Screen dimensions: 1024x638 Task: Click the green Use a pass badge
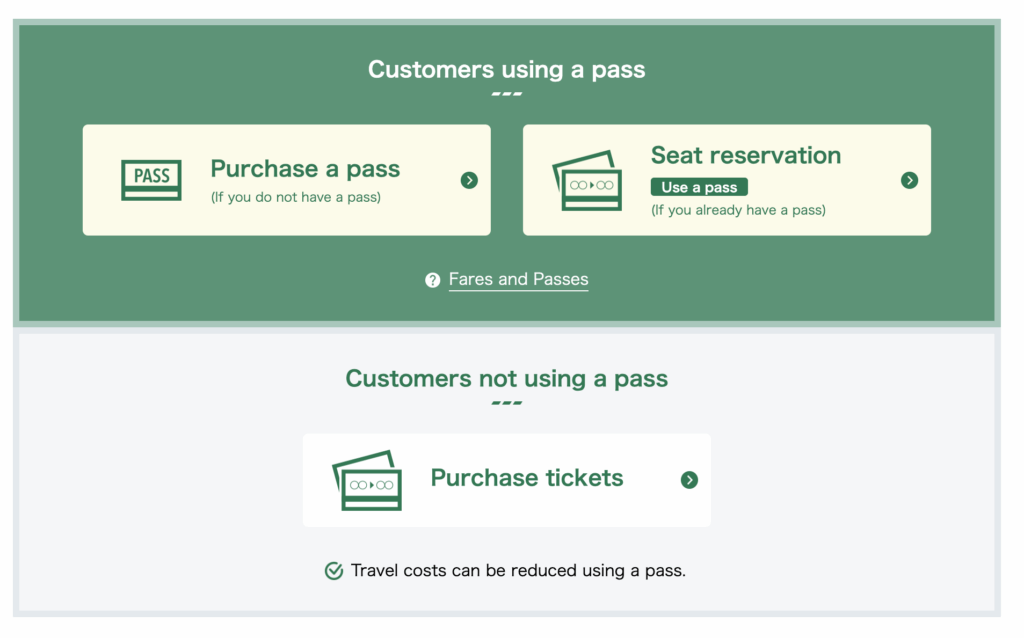coord(699,187)
